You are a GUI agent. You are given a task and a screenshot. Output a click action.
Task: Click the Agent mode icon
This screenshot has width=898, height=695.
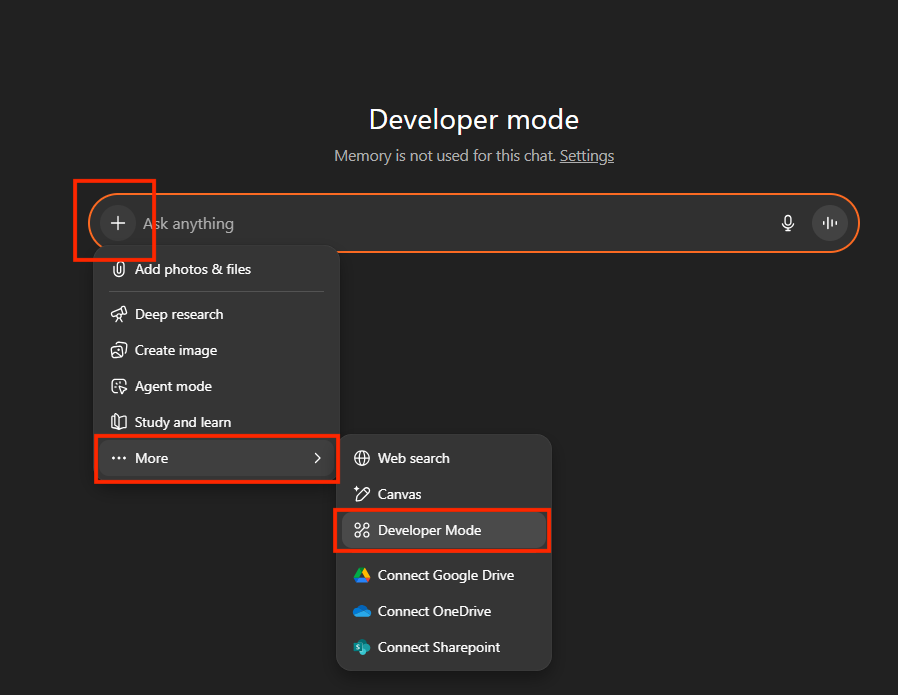click(119, 386)
